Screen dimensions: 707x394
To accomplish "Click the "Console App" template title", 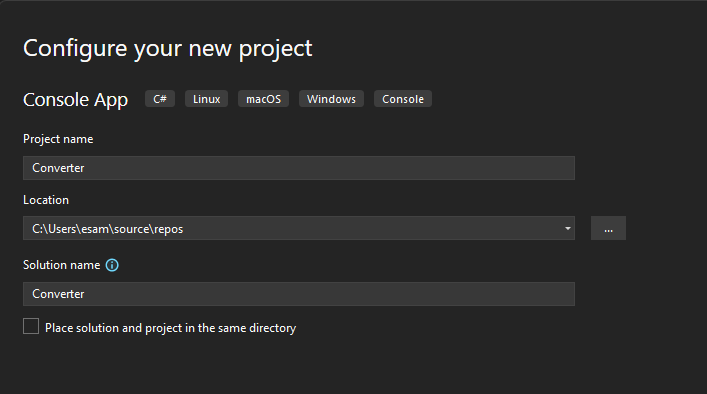I will (76, 100).
